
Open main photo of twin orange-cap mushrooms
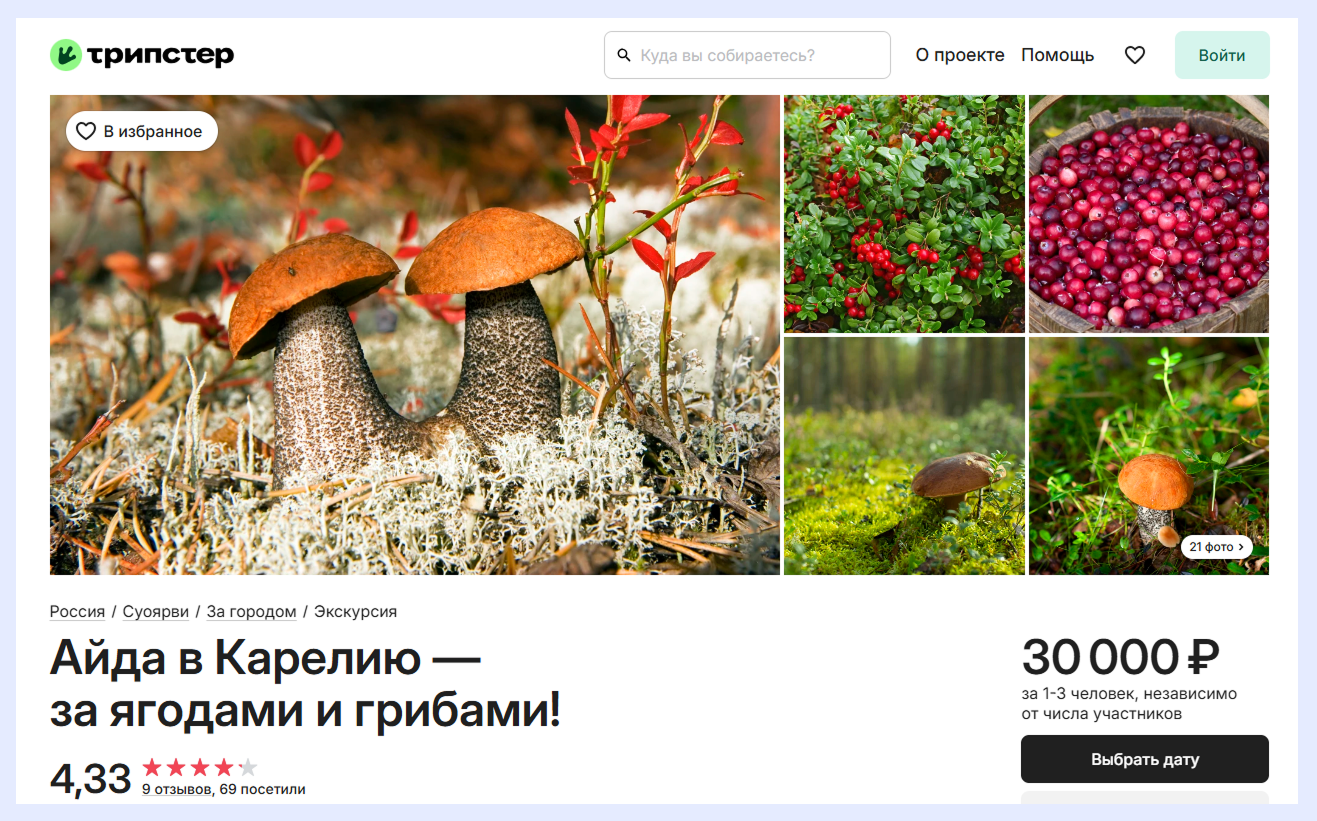click(x=415, y=335)
